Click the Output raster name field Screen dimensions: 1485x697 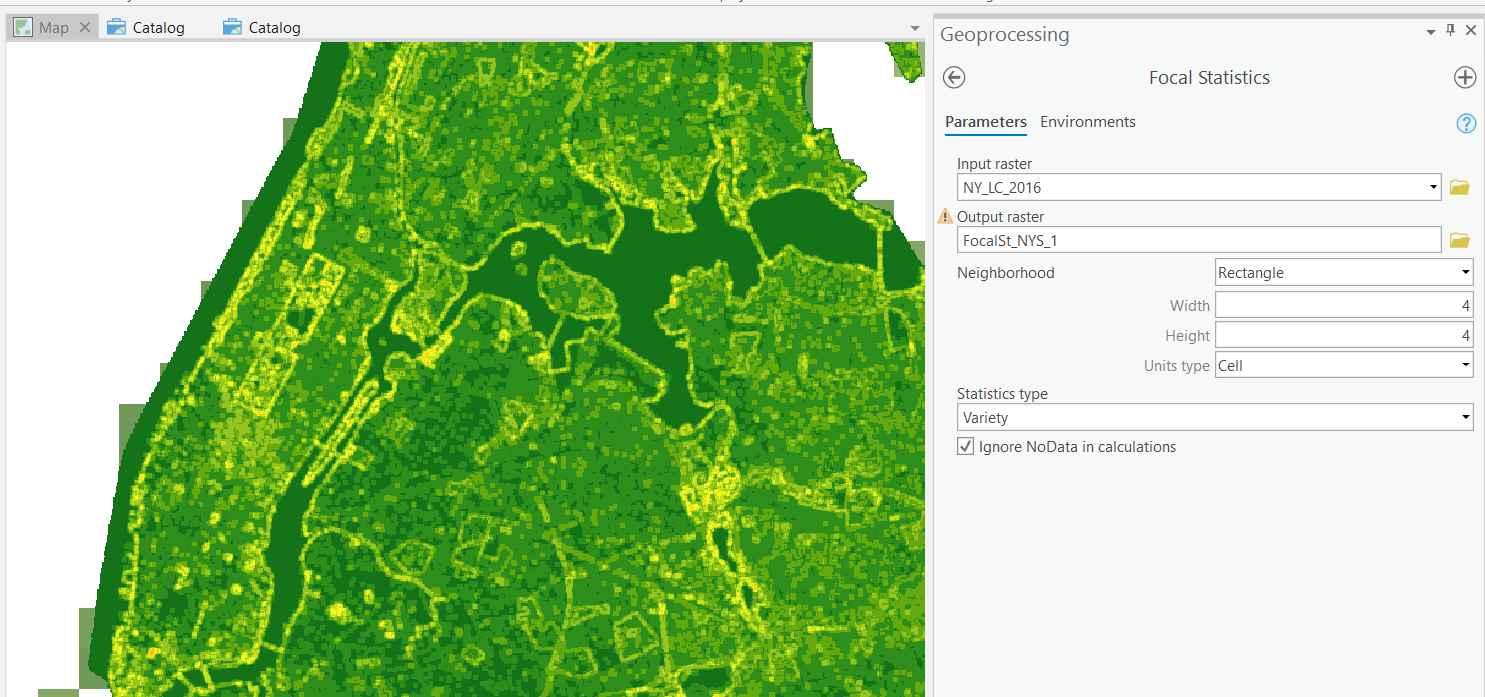pyautogui.click(x=1198, y=240)
